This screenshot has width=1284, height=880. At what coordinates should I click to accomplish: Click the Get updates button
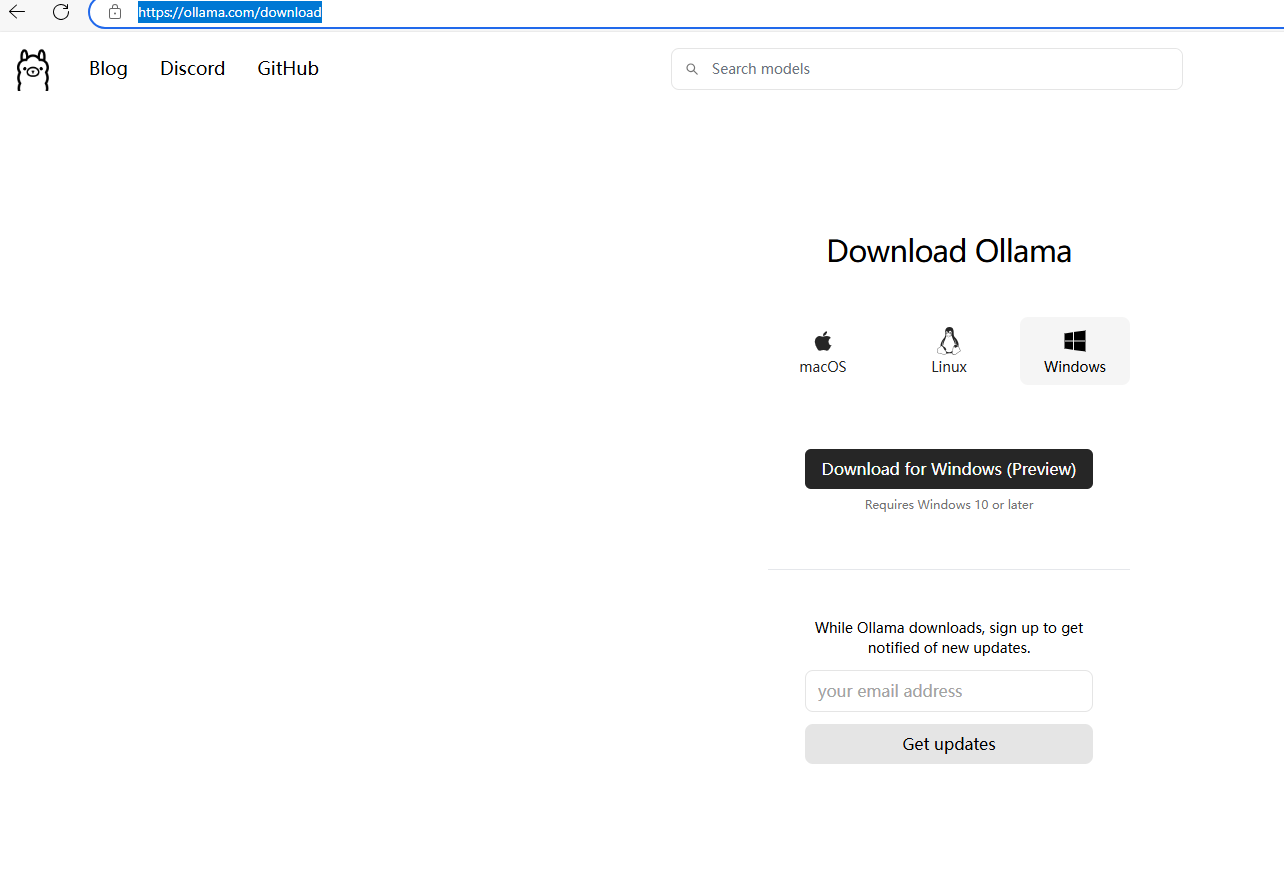click(x=949, y=744)
